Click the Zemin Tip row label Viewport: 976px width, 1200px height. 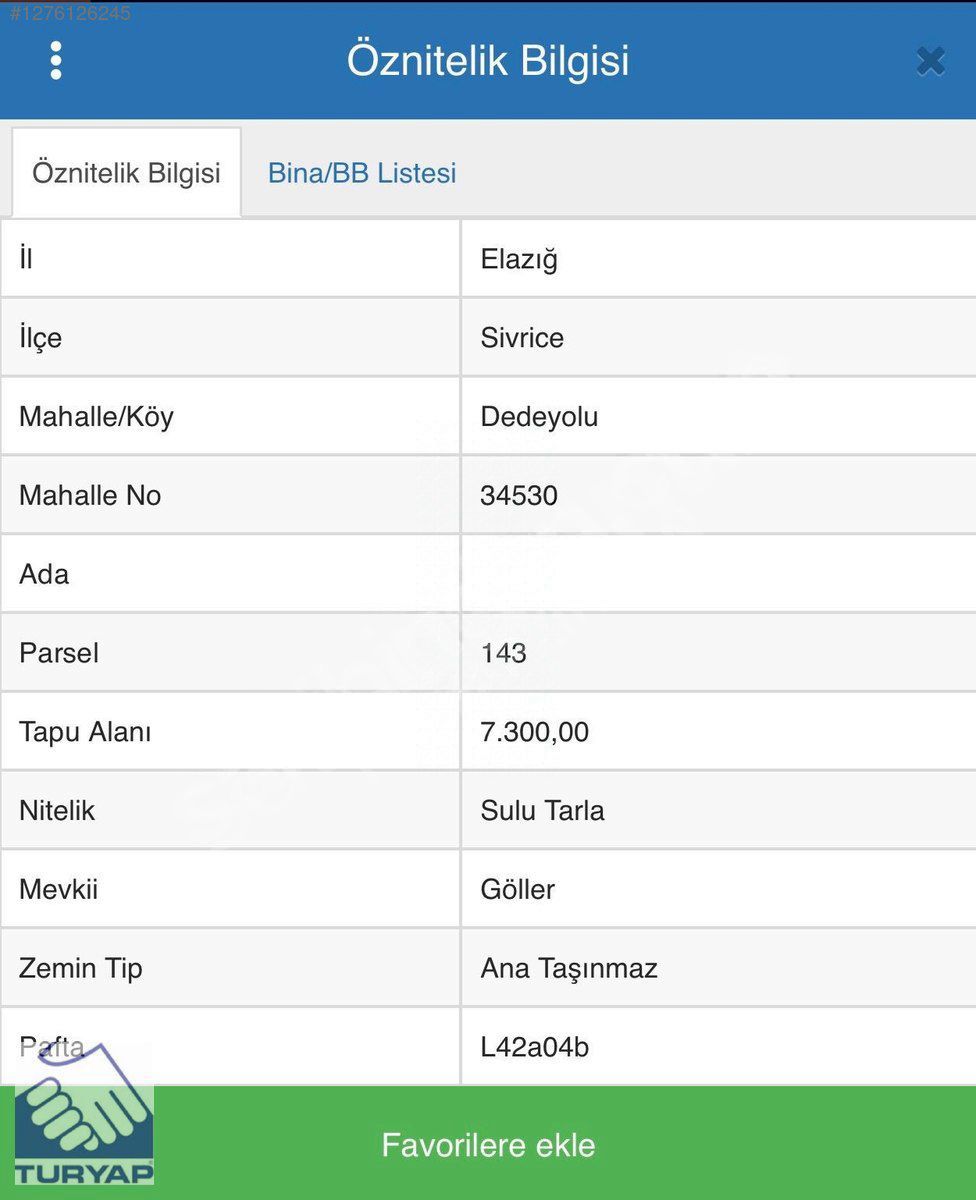[80, 969]
